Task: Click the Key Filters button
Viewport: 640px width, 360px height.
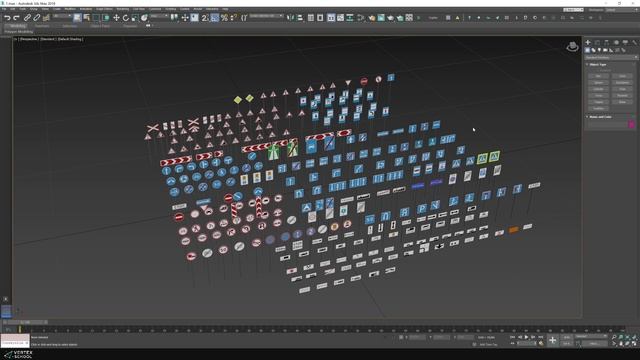Action: (x=594, y=344)
